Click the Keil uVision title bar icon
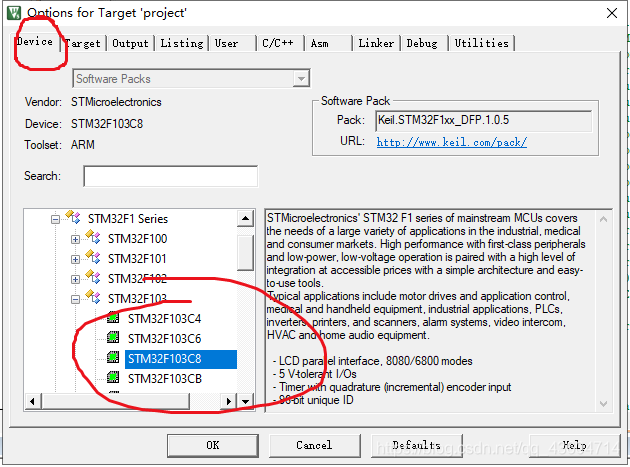 coord(14,12)
